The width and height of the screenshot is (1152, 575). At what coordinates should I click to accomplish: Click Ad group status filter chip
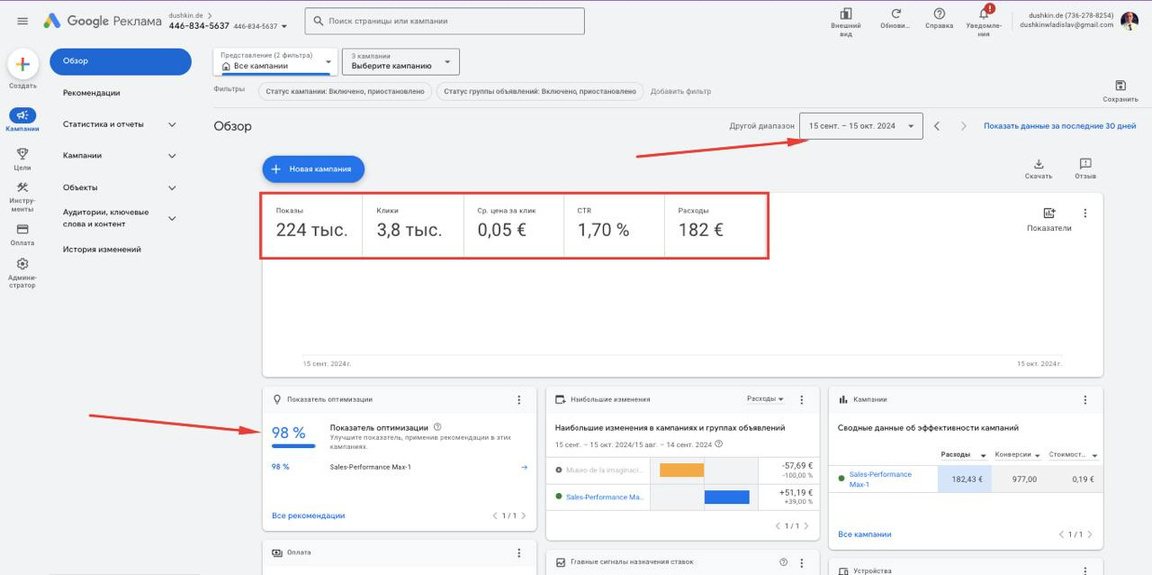click(539, 92)
